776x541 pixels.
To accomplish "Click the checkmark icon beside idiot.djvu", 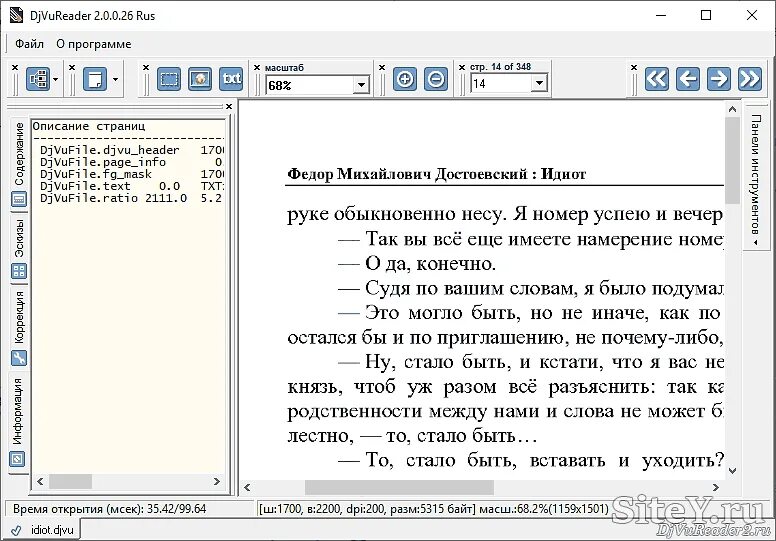I will click(16, 530).
